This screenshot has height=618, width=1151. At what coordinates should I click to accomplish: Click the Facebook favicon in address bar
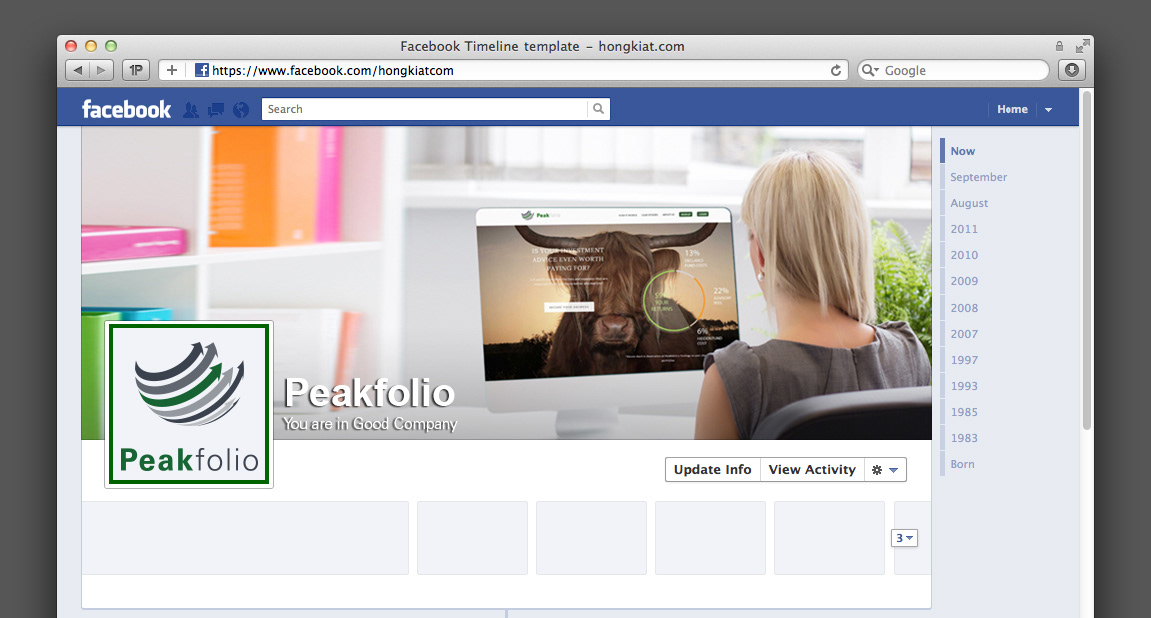(x=201, y=70)
